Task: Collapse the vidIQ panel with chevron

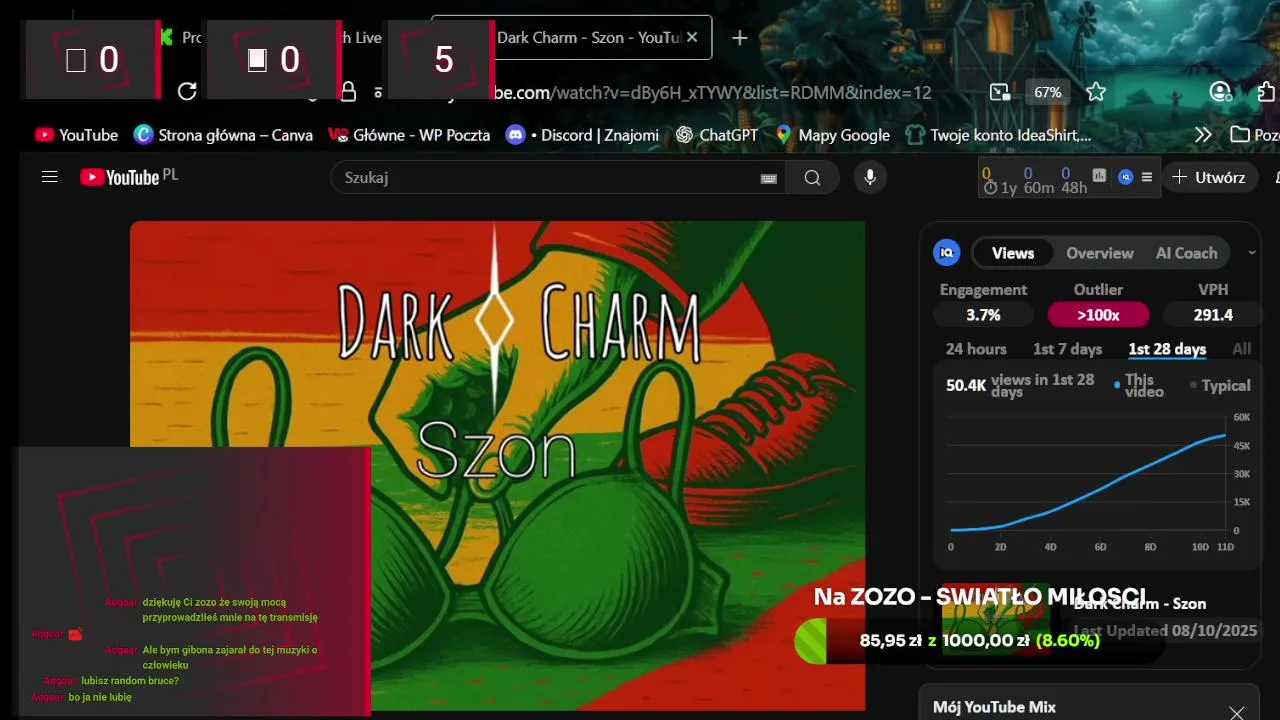Action: point(1251,253)
